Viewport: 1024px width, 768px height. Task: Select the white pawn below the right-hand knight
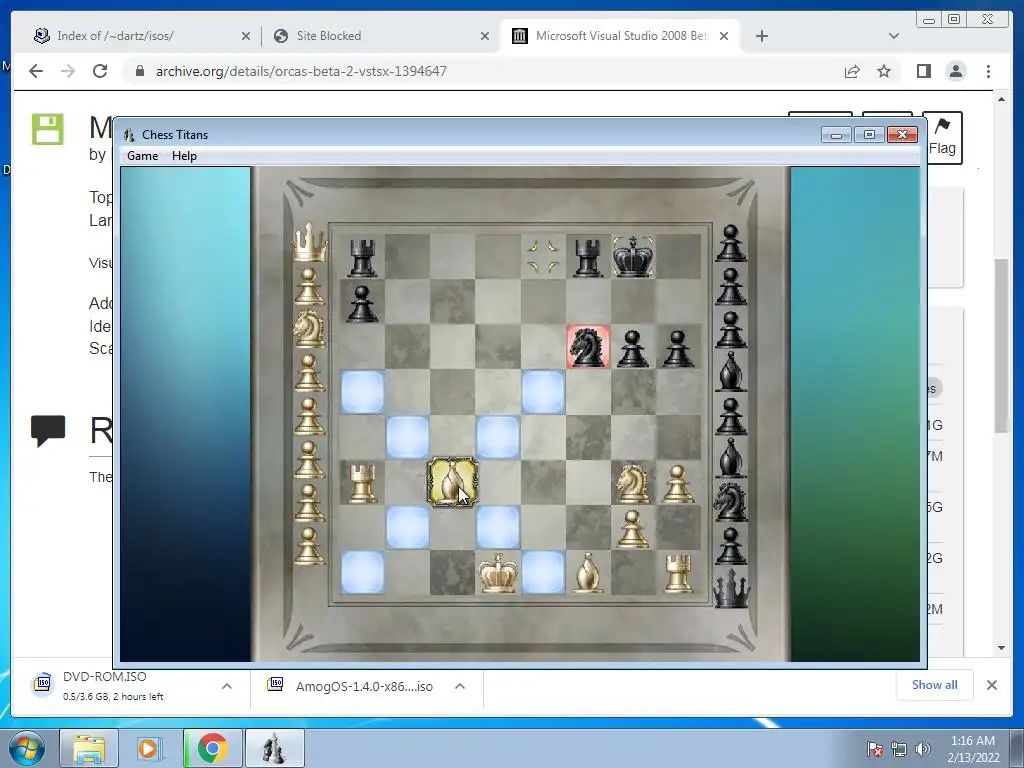click(633, 528)
